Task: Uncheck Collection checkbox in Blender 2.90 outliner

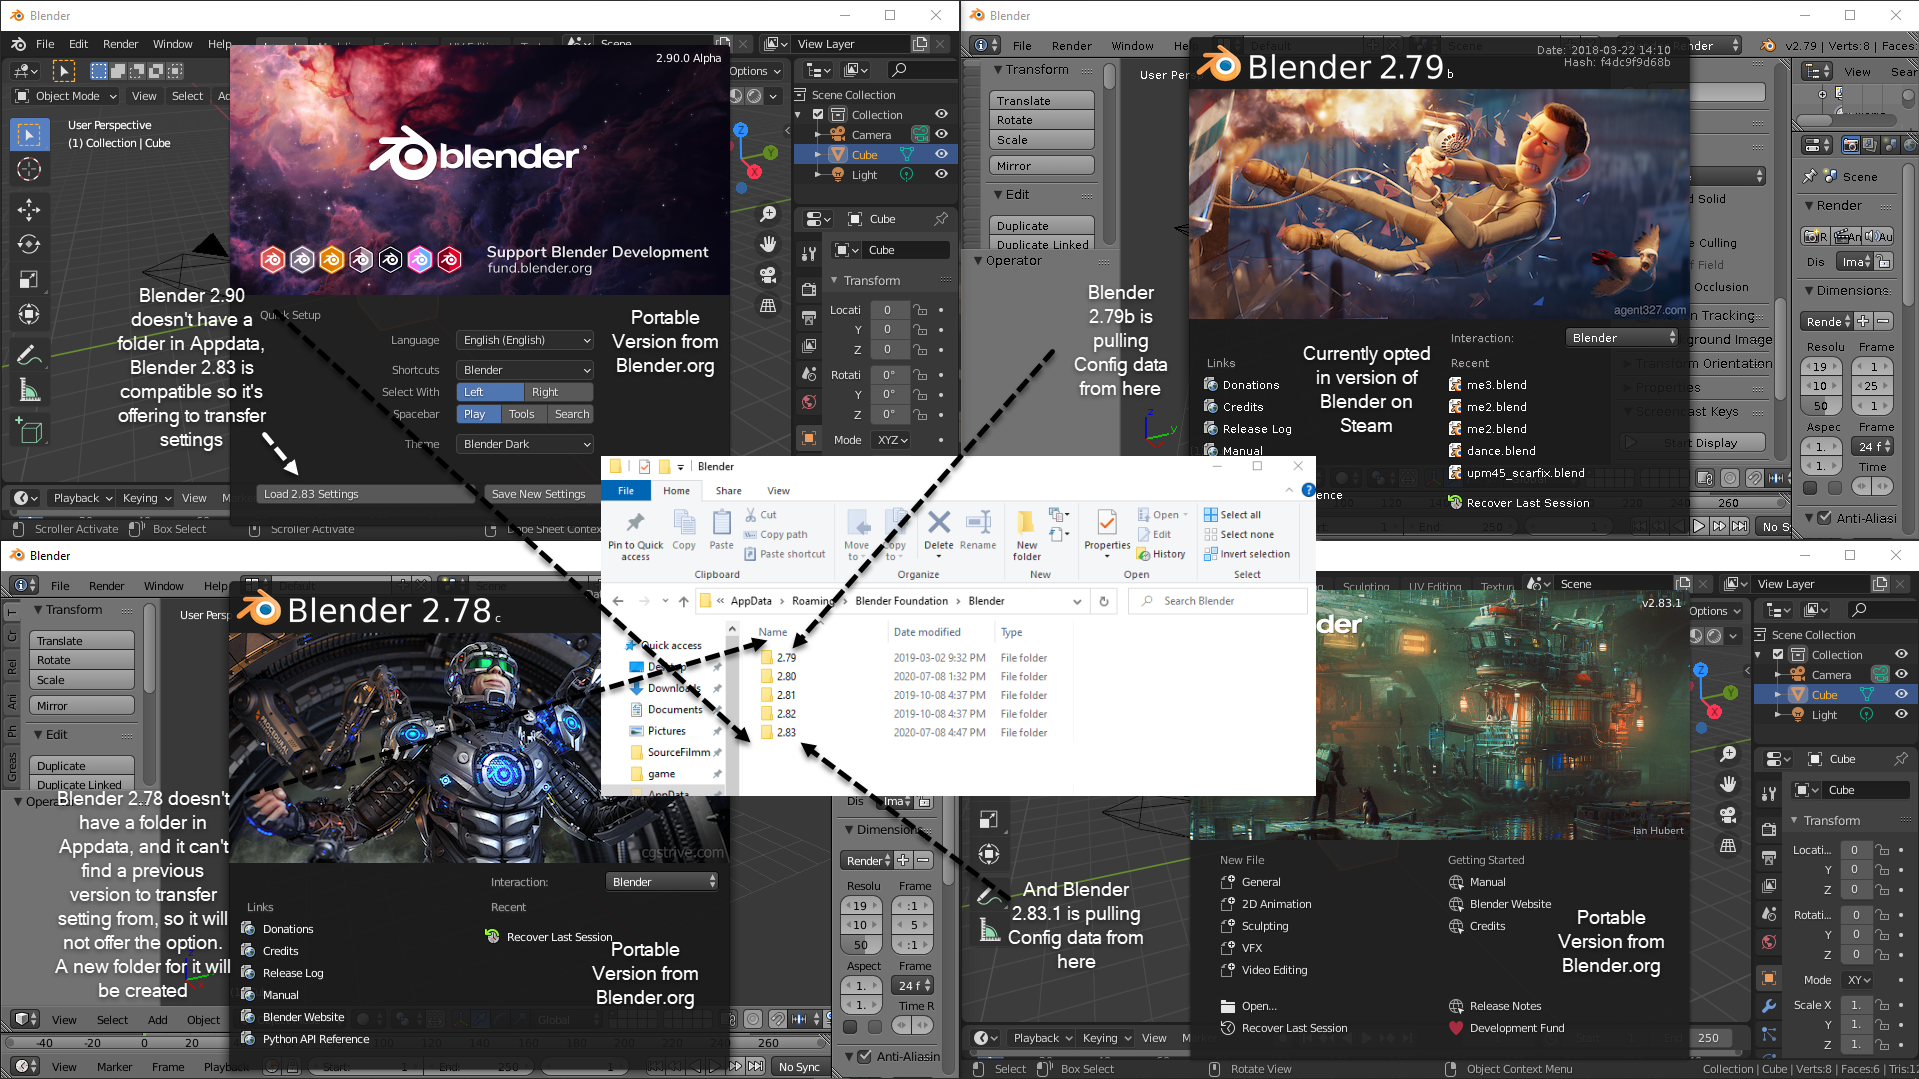Action: [818, 115]
